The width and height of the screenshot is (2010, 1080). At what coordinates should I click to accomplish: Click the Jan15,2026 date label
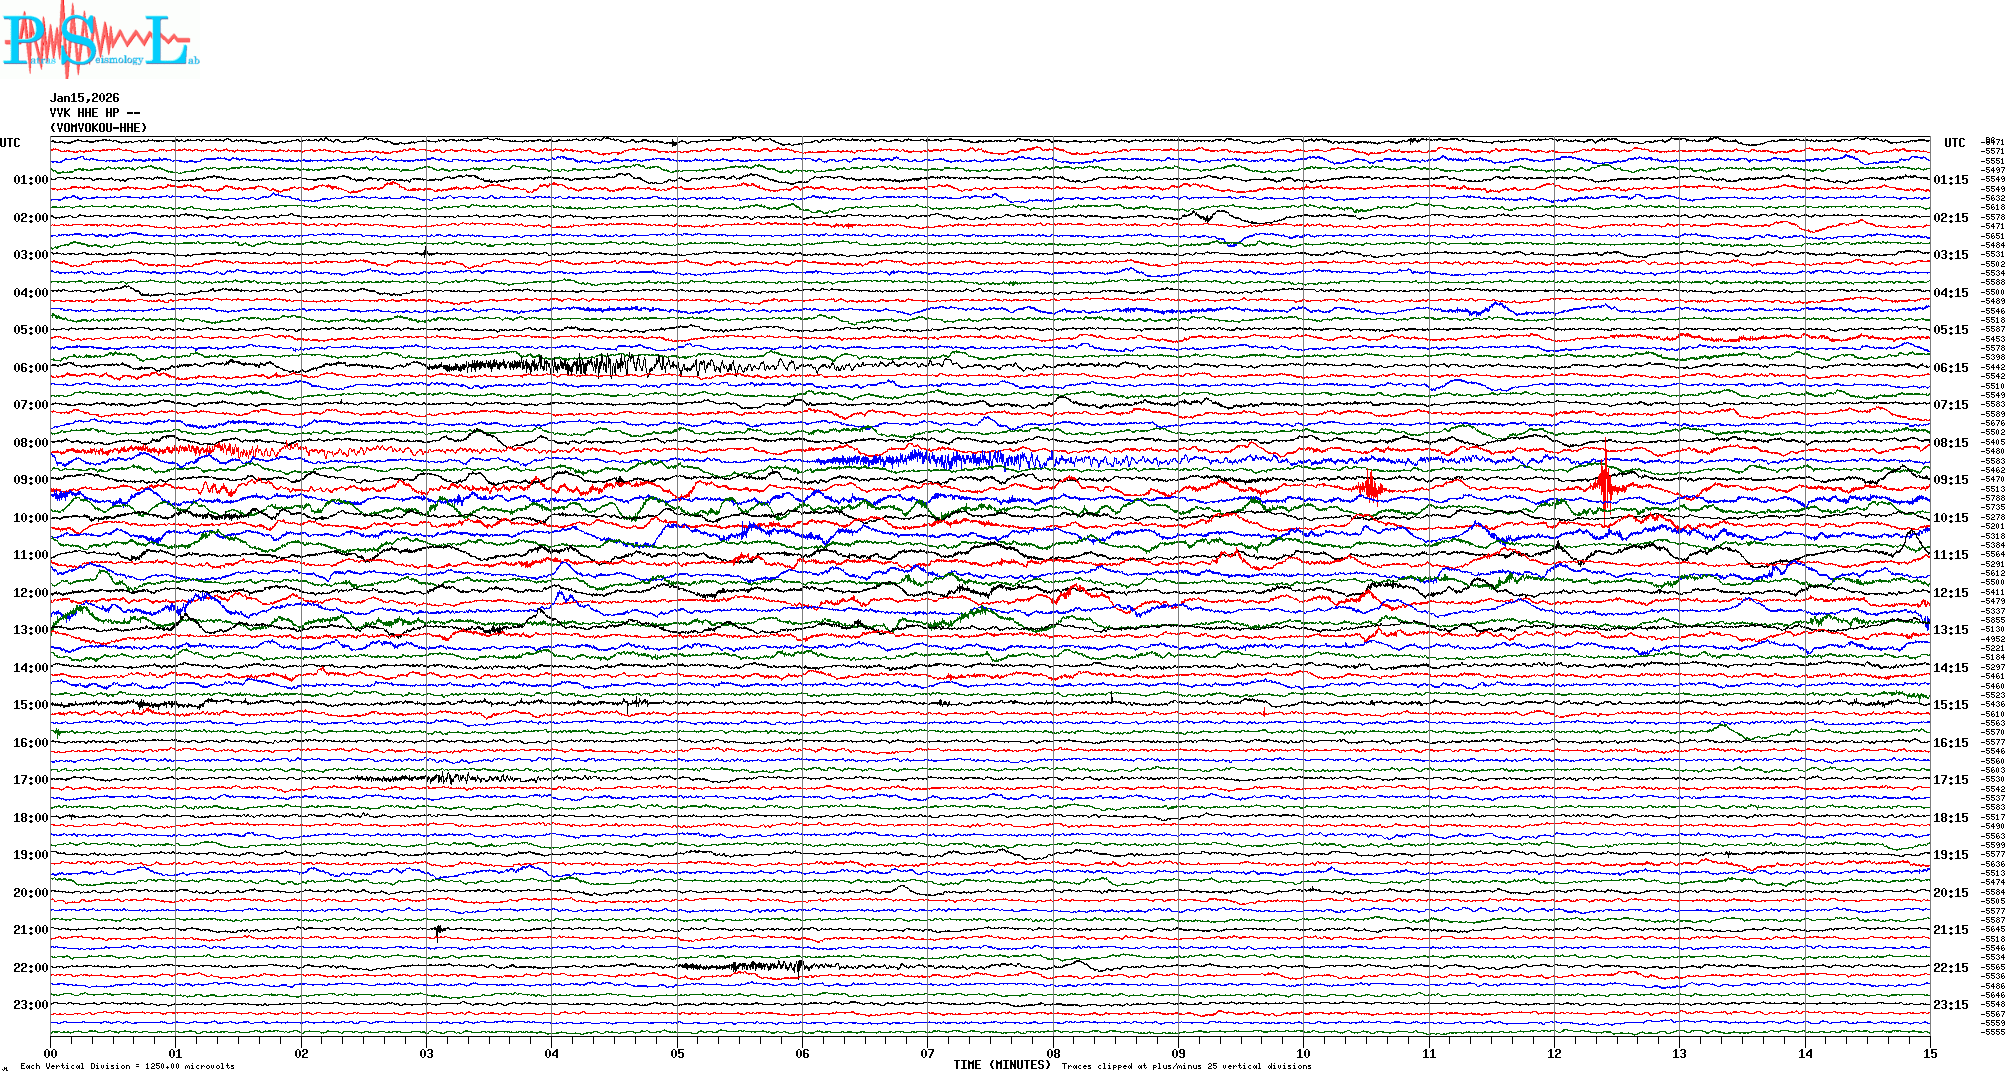coord(85,98)
